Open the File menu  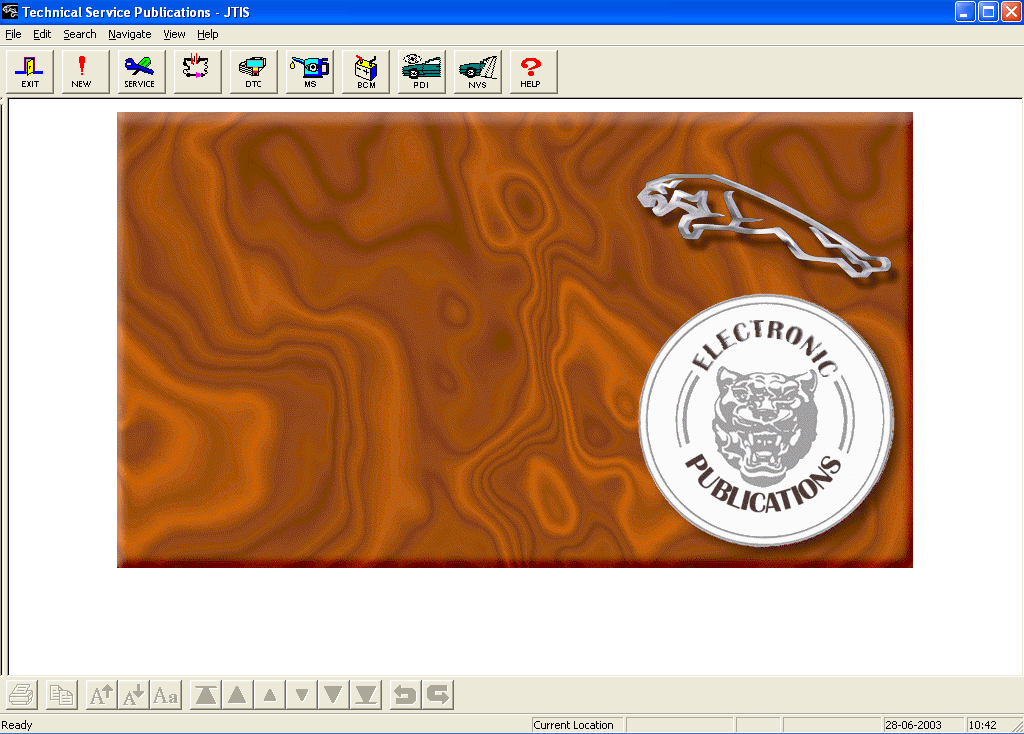point(13,34)
